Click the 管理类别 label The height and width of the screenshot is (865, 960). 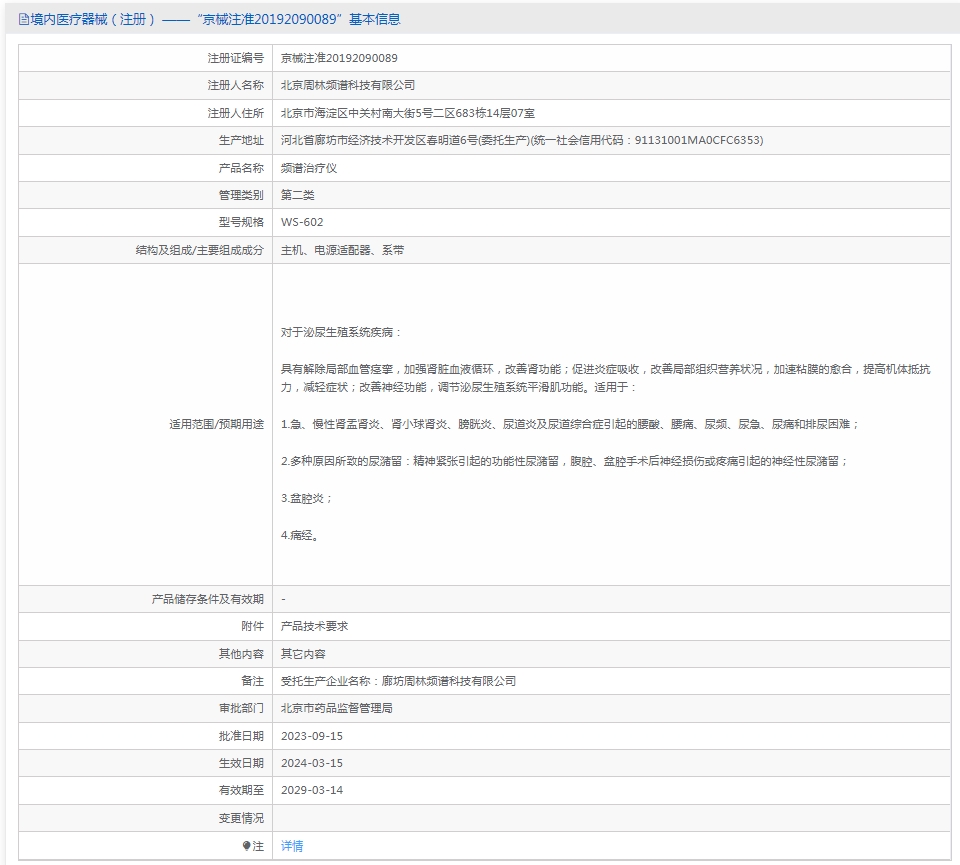pos(241,195)
